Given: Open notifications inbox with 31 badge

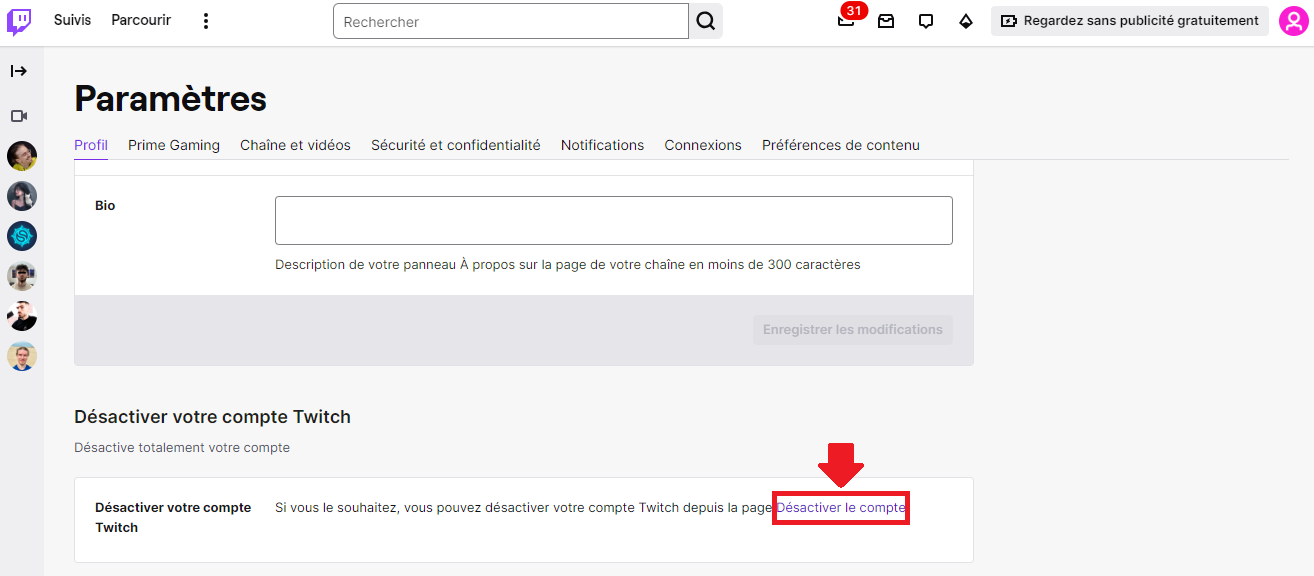Looking at the screenshot, I should 847,21.
